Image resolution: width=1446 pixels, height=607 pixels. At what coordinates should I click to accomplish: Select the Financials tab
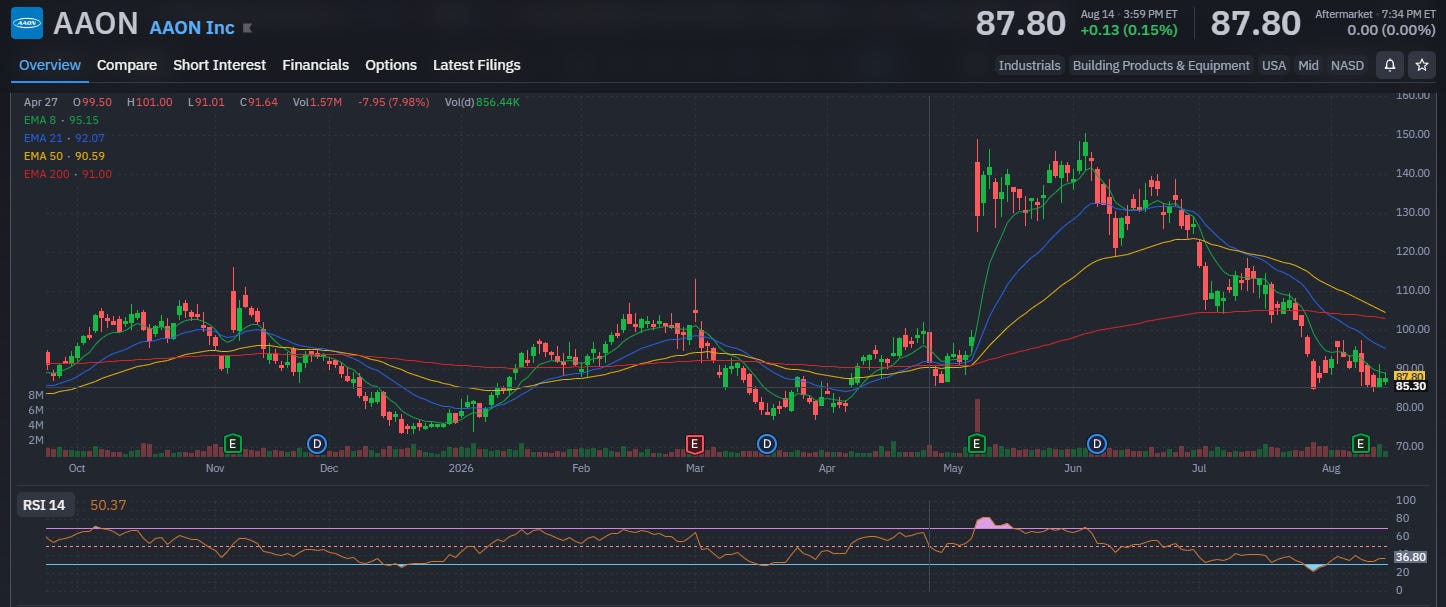point(315,65)
